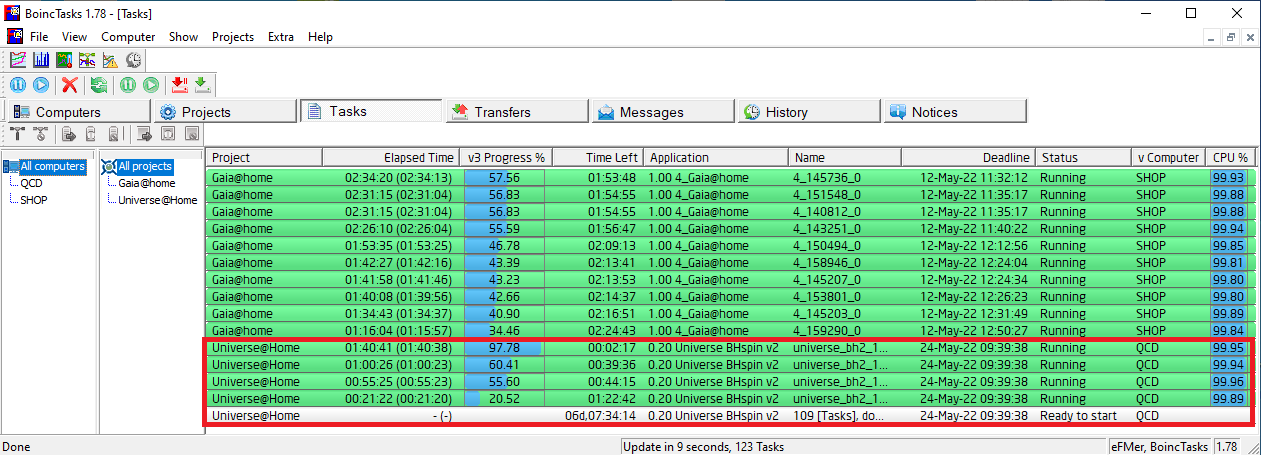Update project with green refresh arrows icon
Screen dimensions: 1261x455
98,86
